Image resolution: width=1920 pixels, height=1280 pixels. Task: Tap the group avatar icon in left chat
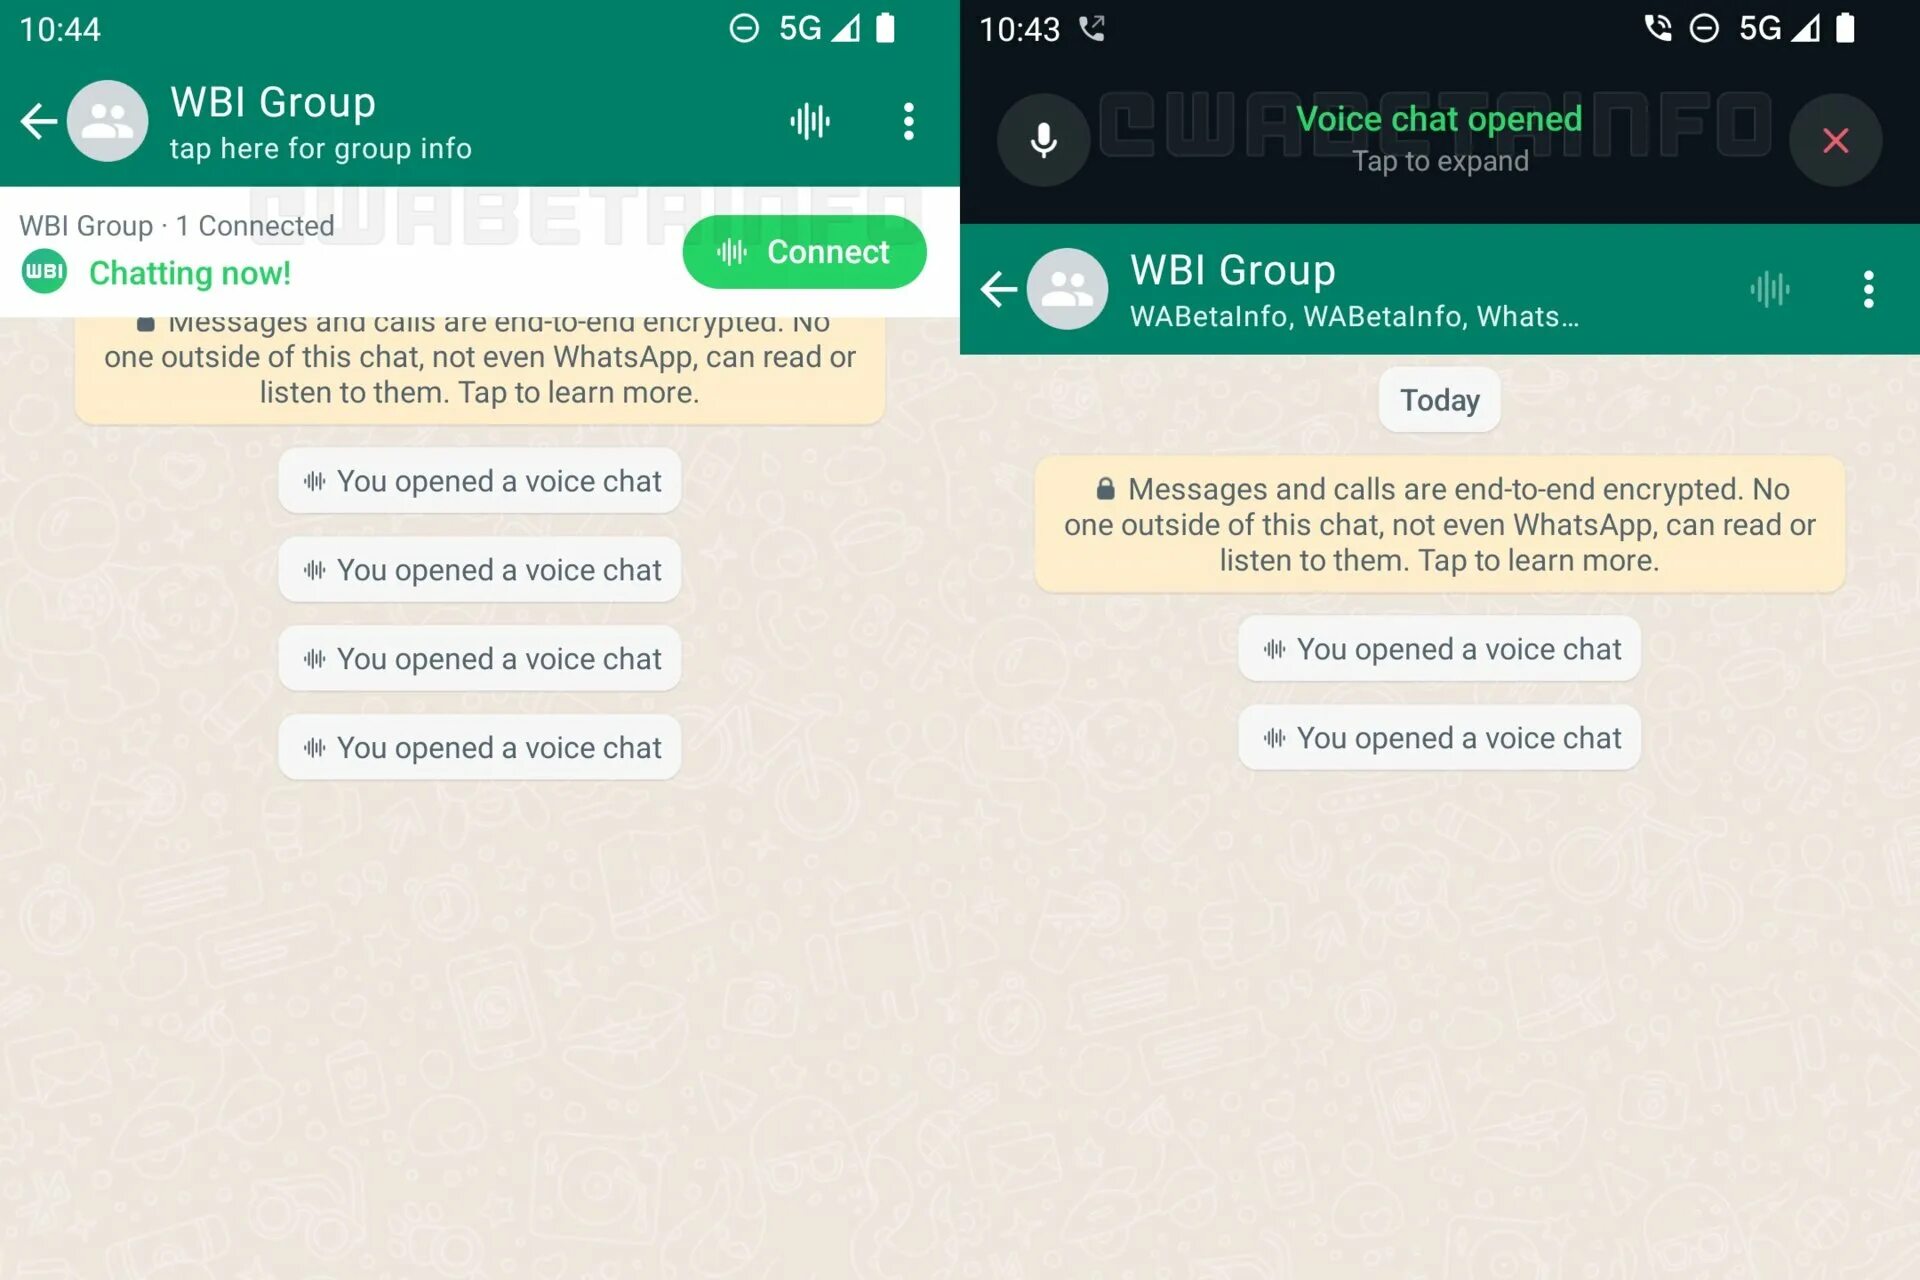(107, 119)
